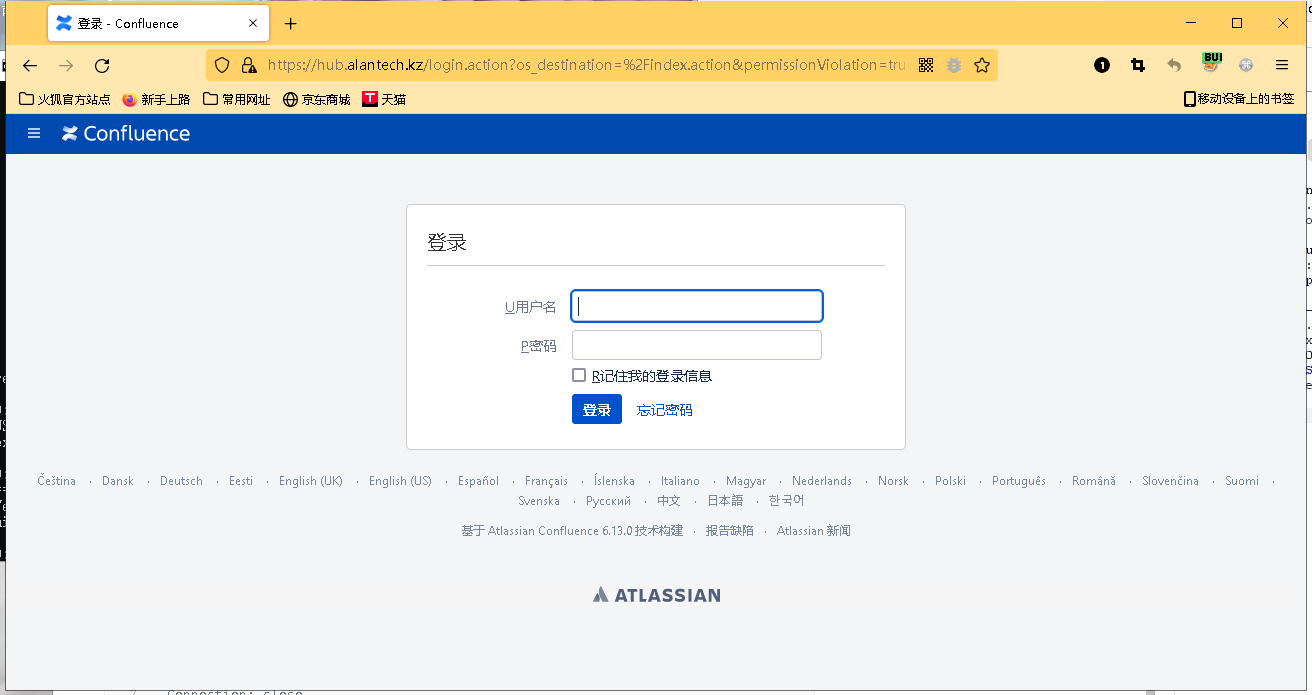
Task: Switch language to Italiano
Action: click(x=680, y=481)
